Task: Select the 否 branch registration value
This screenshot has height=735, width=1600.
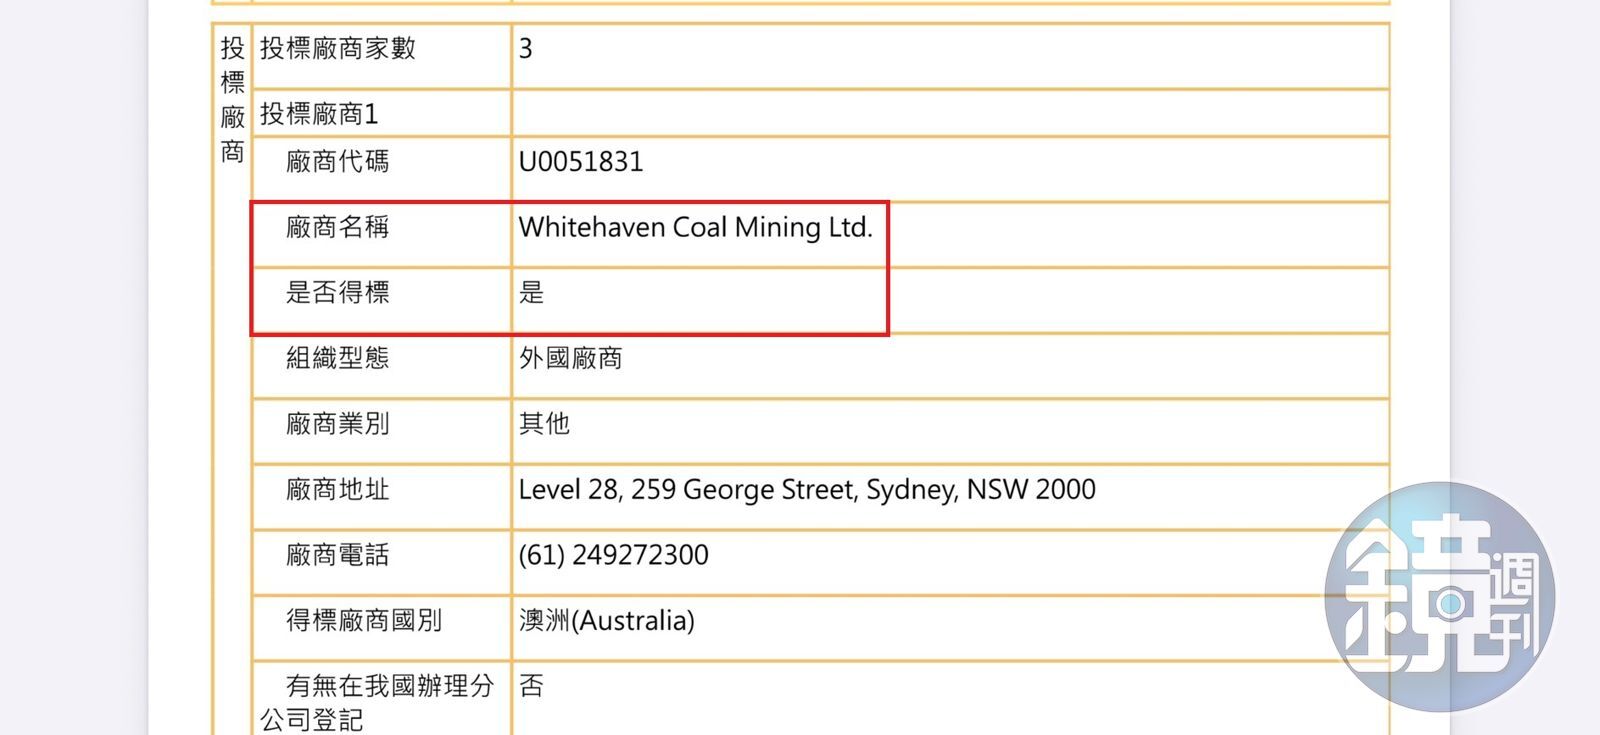Action: (x=531, y=686)
